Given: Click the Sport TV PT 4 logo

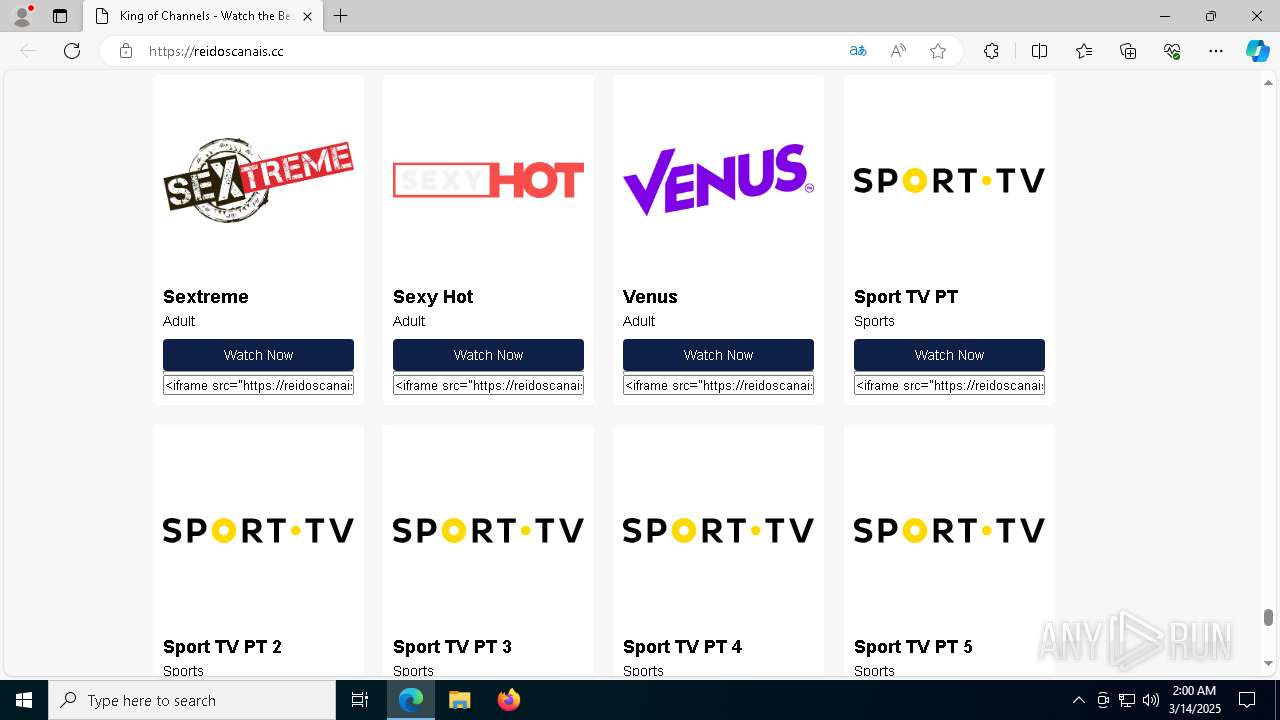Looking at the screenshot, I should pos(718,530).
